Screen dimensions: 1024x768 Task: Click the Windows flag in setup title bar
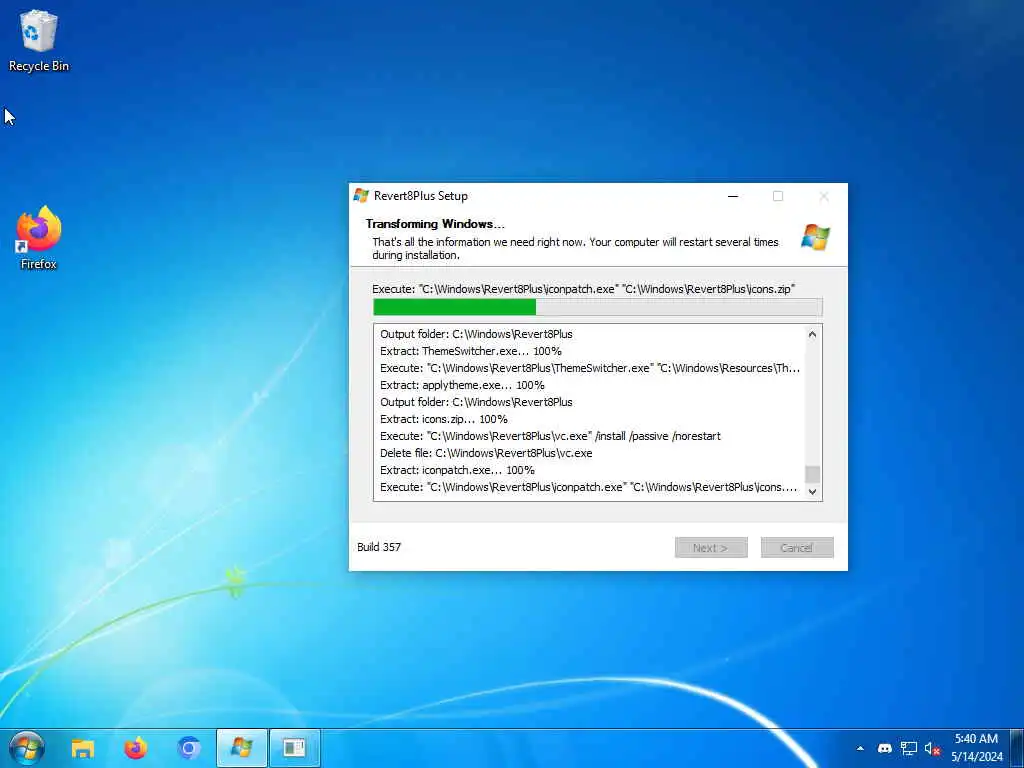pos(361,195)
